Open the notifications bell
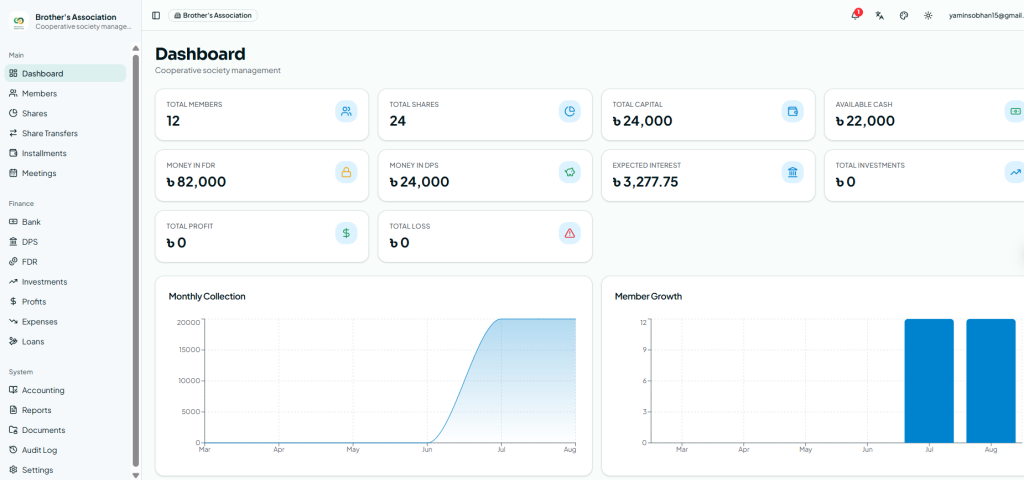Screen dimensions: 1024x480 point(856,15)
